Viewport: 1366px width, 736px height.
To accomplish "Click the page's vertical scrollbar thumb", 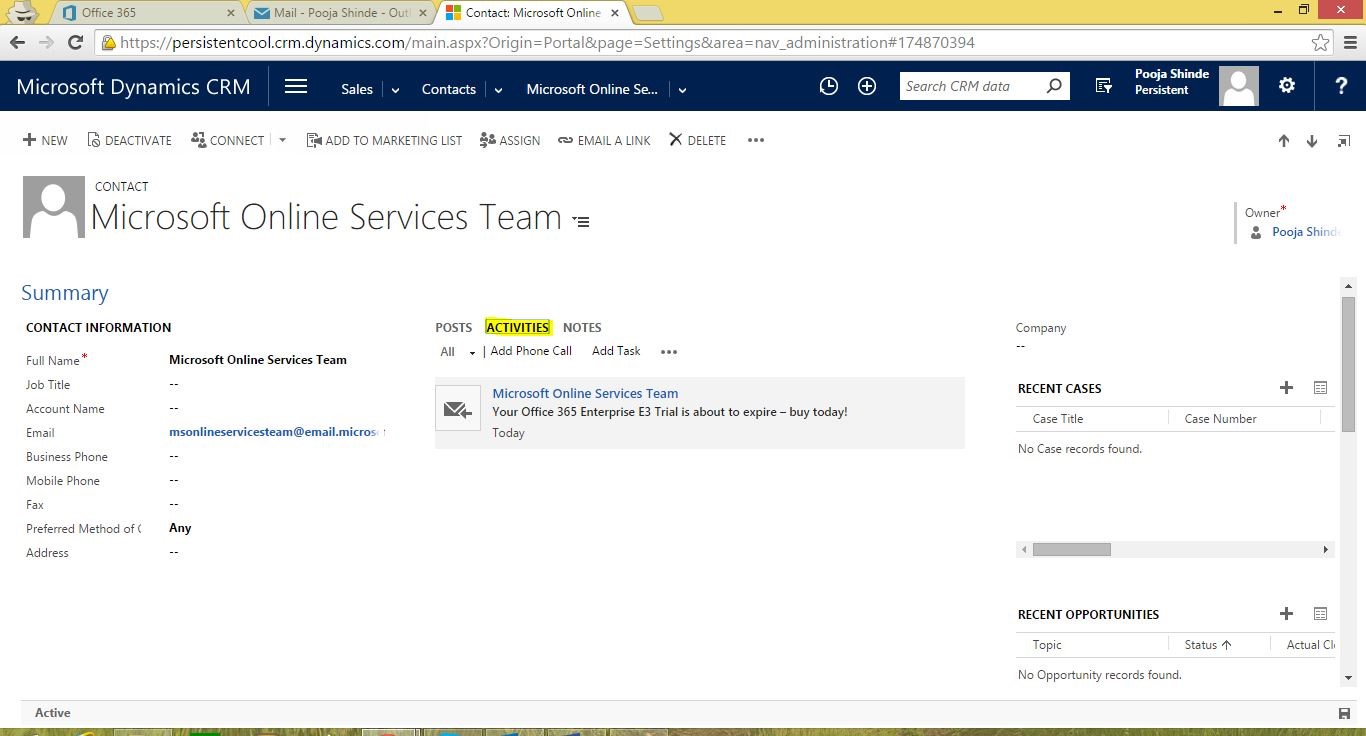I will 1348,364.
